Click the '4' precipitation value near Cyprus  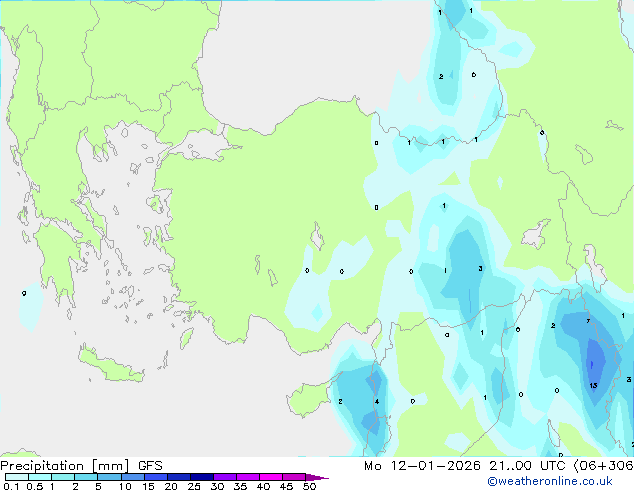[377, 401]
